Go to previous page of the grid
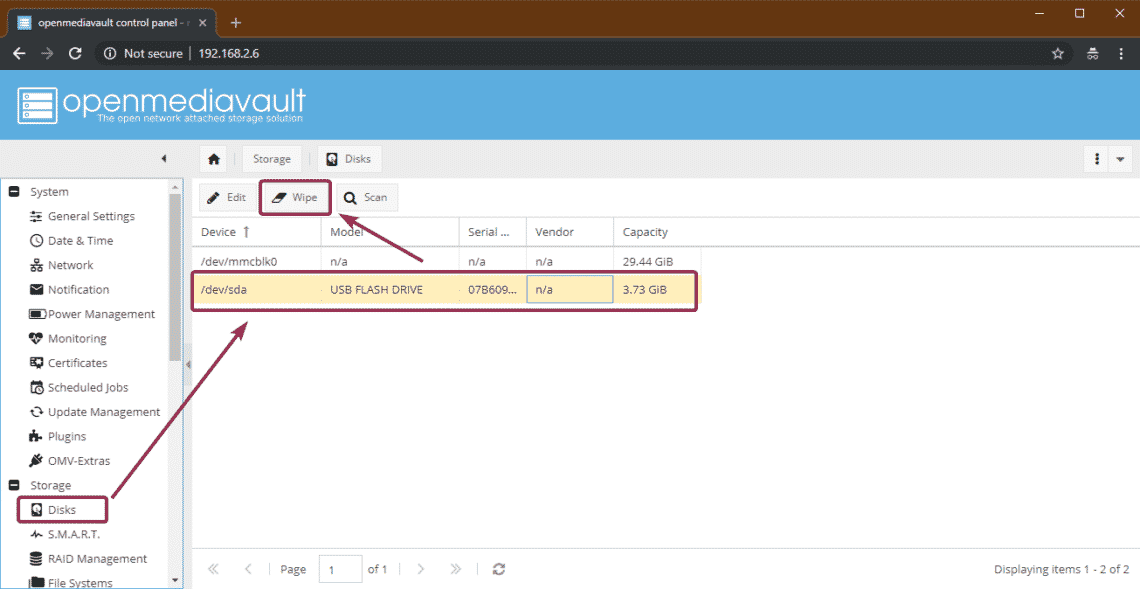 [248, 569]
